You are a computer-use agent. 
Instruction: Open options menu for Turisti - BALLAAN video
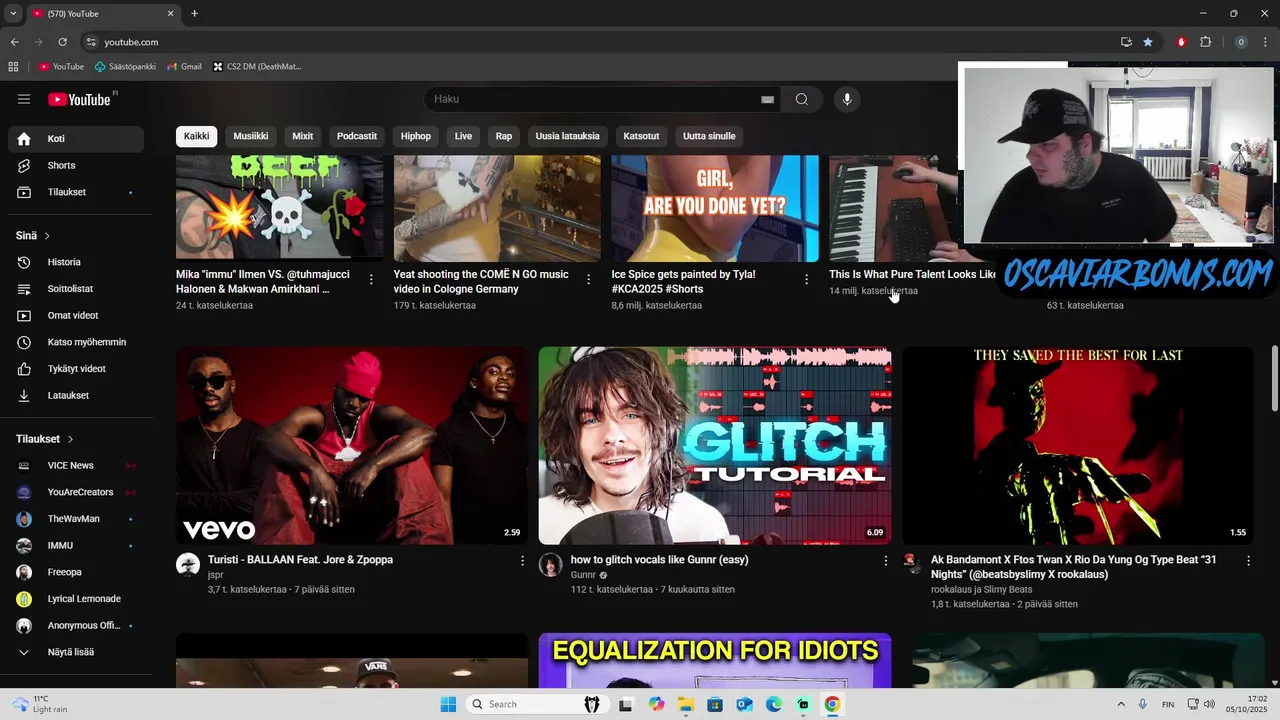coord(522,561)
